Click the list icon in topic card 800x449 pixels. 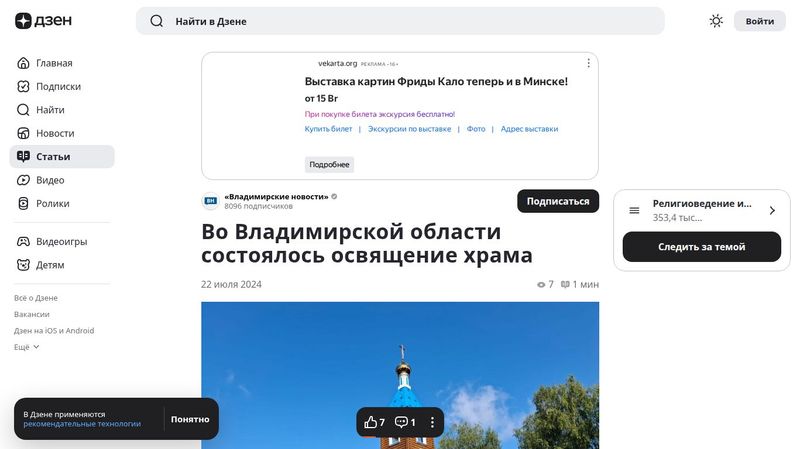click(634, 210)
